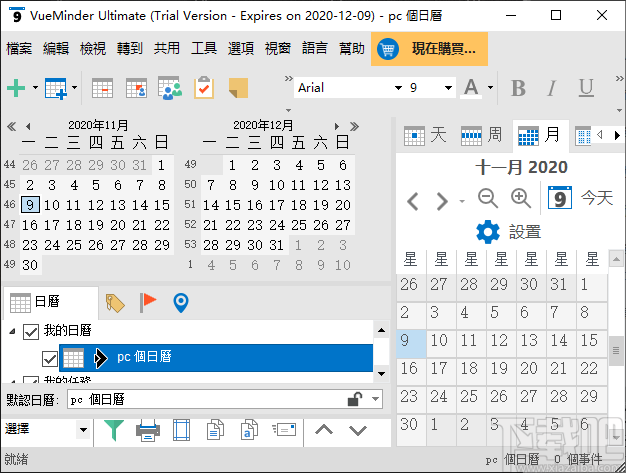Open dropdown arrow beside green plus icon

35,88
